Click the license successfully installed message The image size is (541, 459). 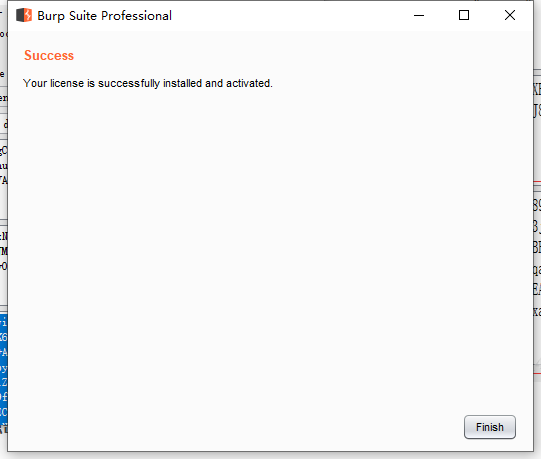[148, 83]
